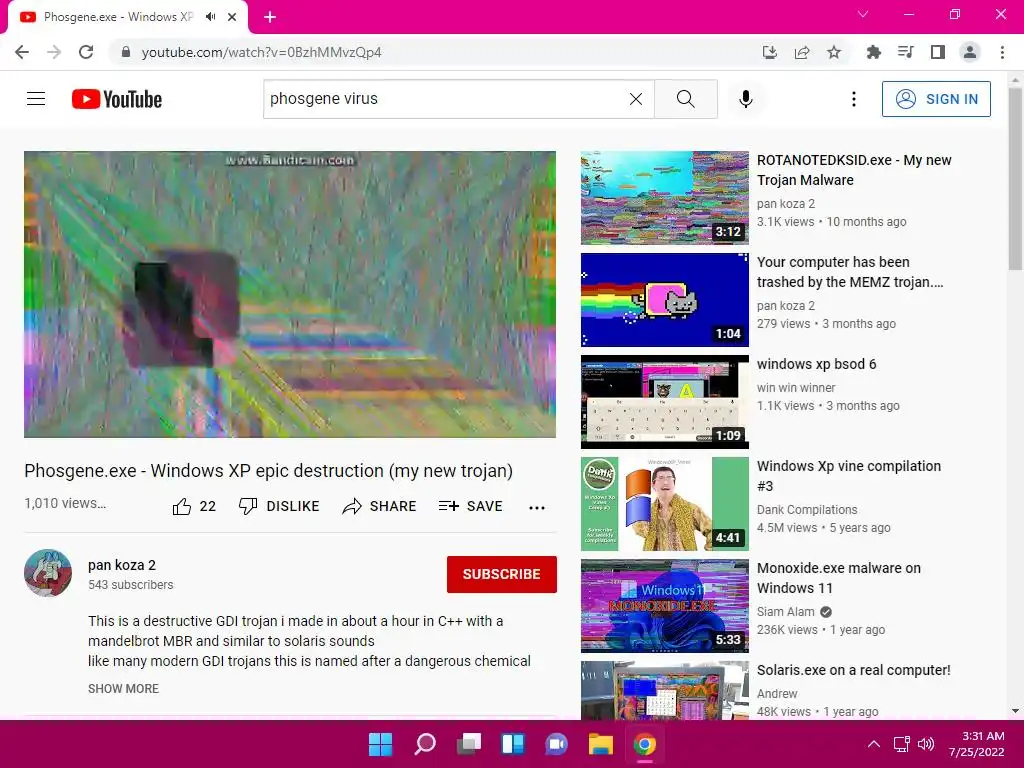Open the tab search chevron in title bar

tap(863, 14)
